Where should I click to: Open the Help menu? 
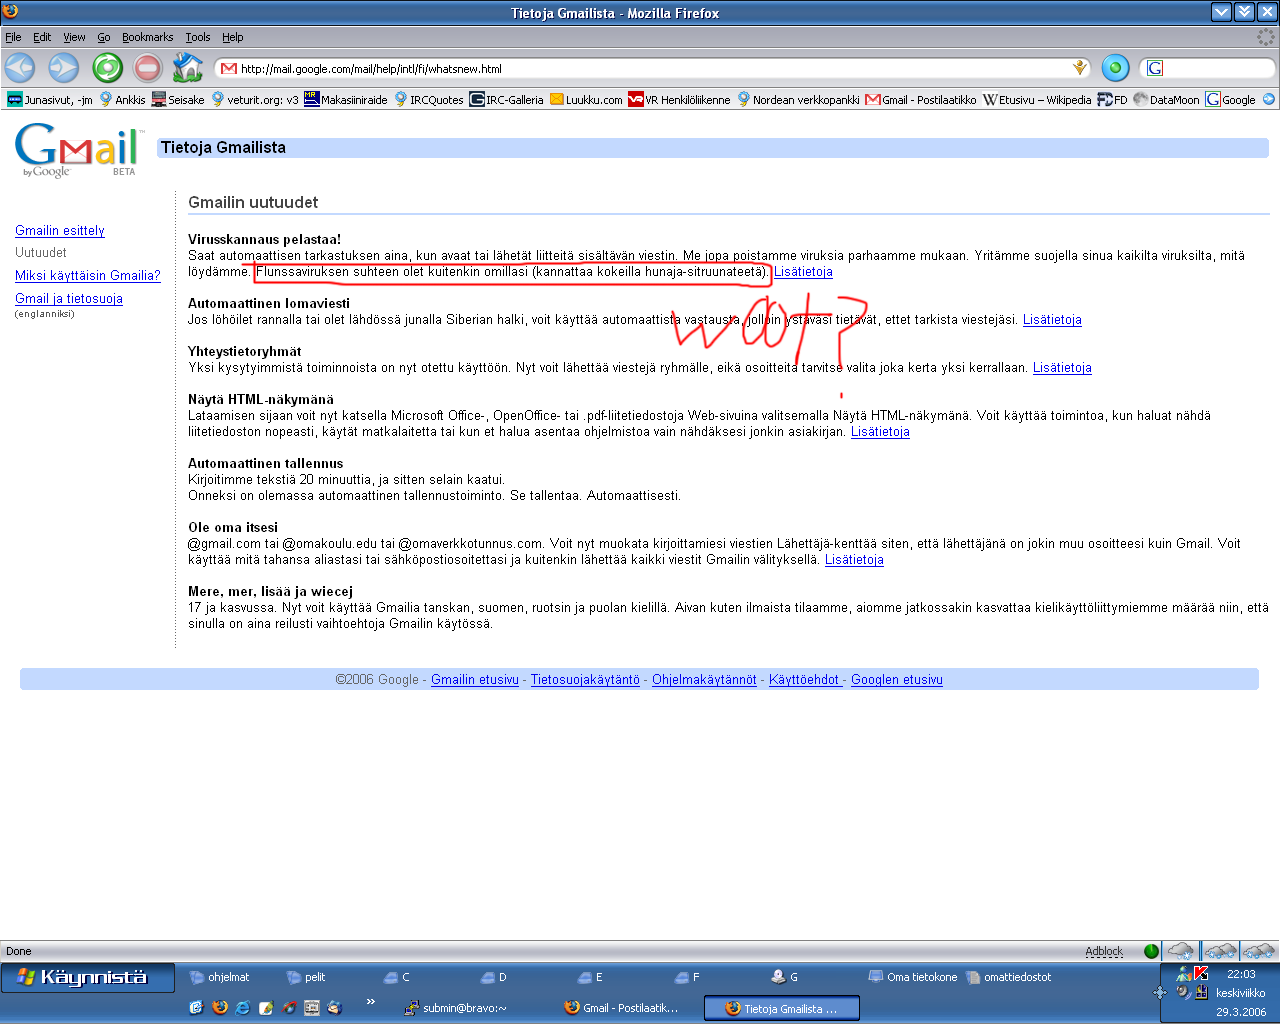(x=233, y=37)
